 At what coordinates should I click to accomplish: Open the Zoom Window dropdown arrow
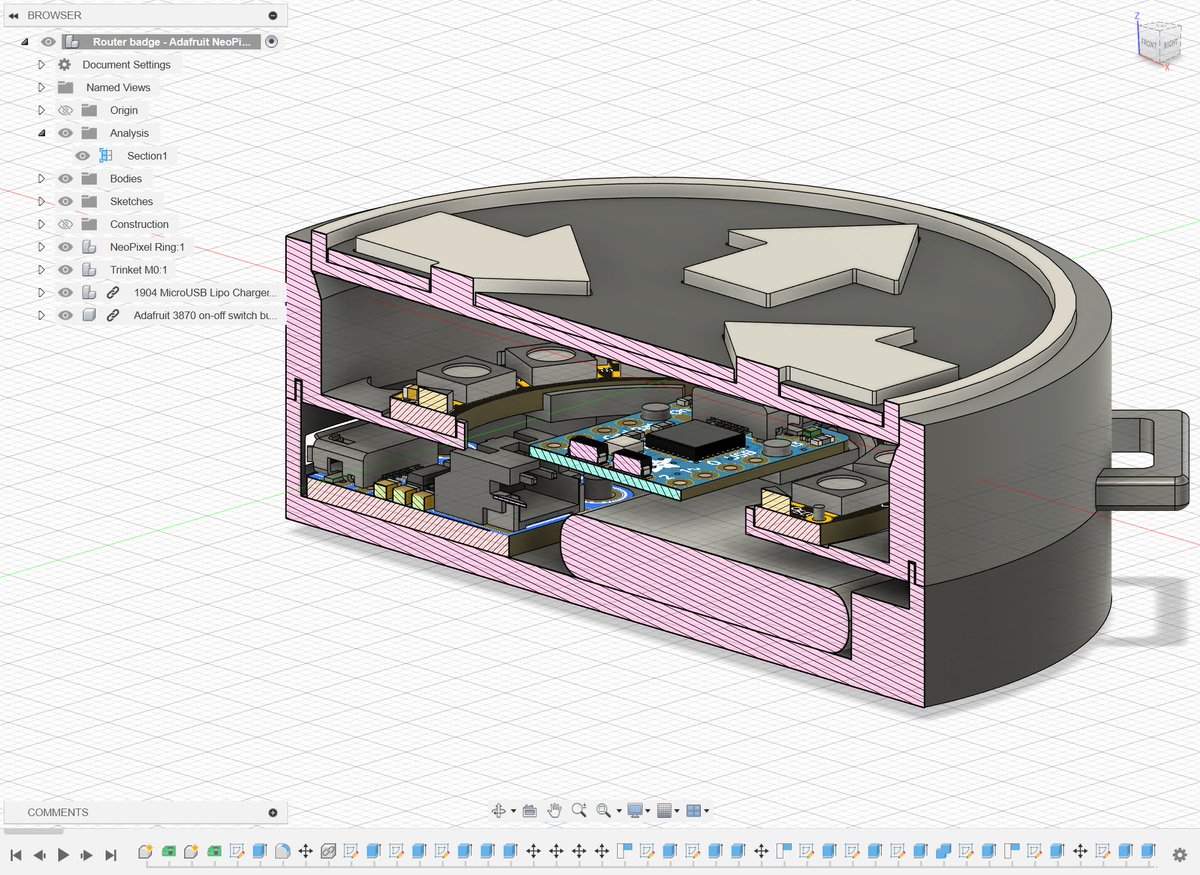tap(617, 811)
